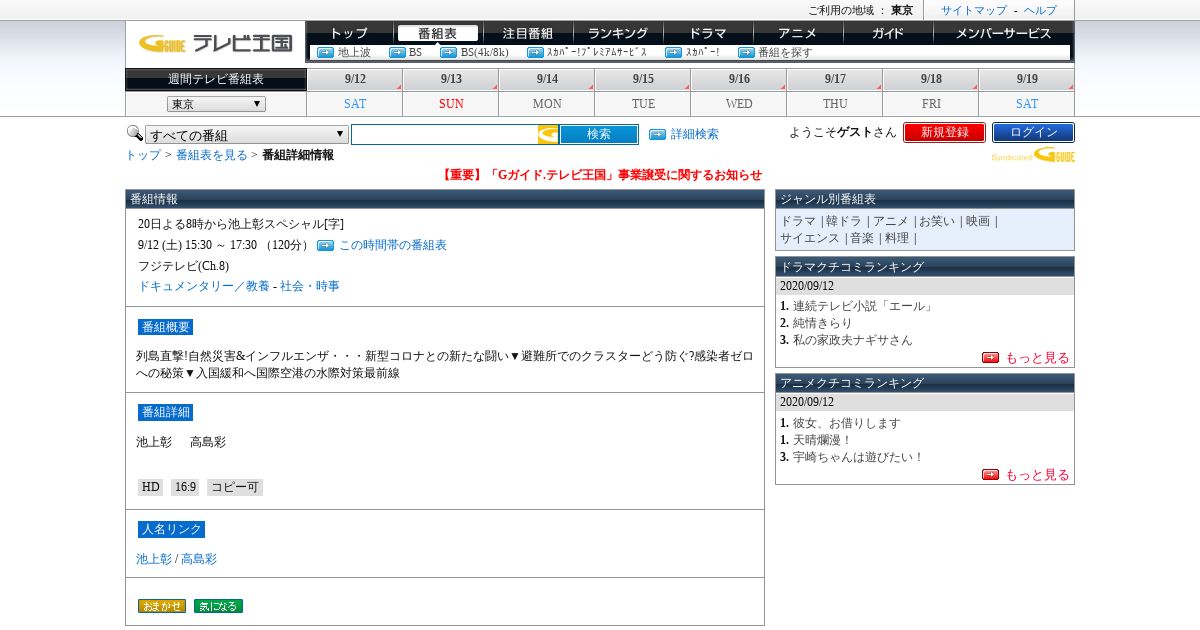Open the メンバーサービス menu tab
This screenshot has width=1200, height=630.
tap(1003, 33)
